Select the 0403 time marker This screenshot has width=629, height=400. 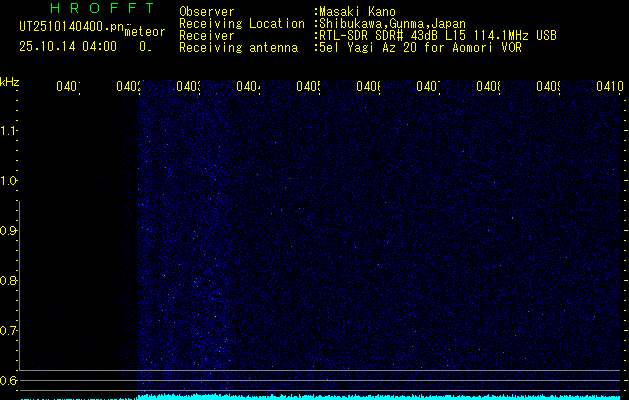point(188,86)
